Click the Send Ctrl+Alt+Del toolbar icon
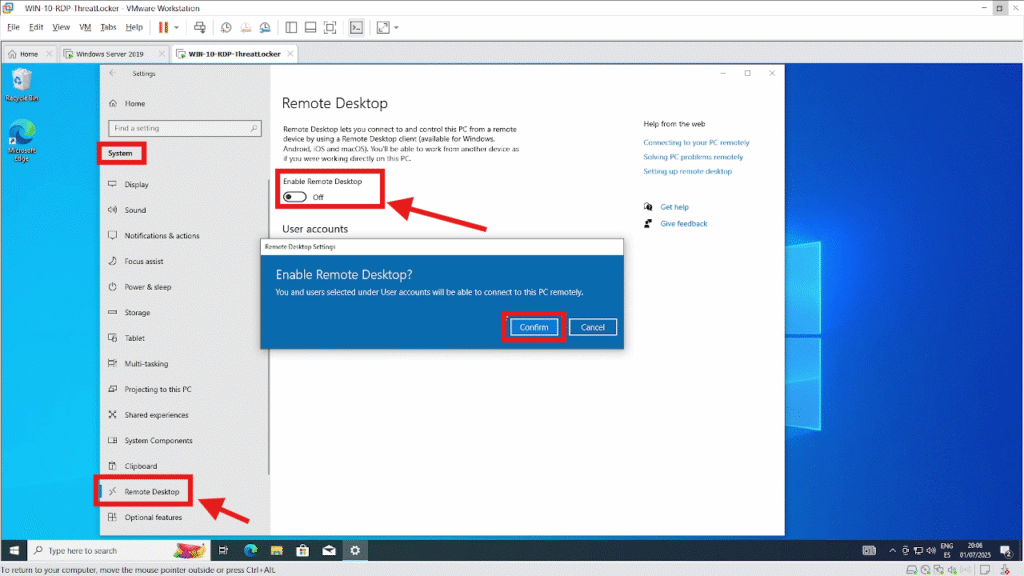Image resolution: width=1024 pixels, height=576 pixels. coord(199,27)
